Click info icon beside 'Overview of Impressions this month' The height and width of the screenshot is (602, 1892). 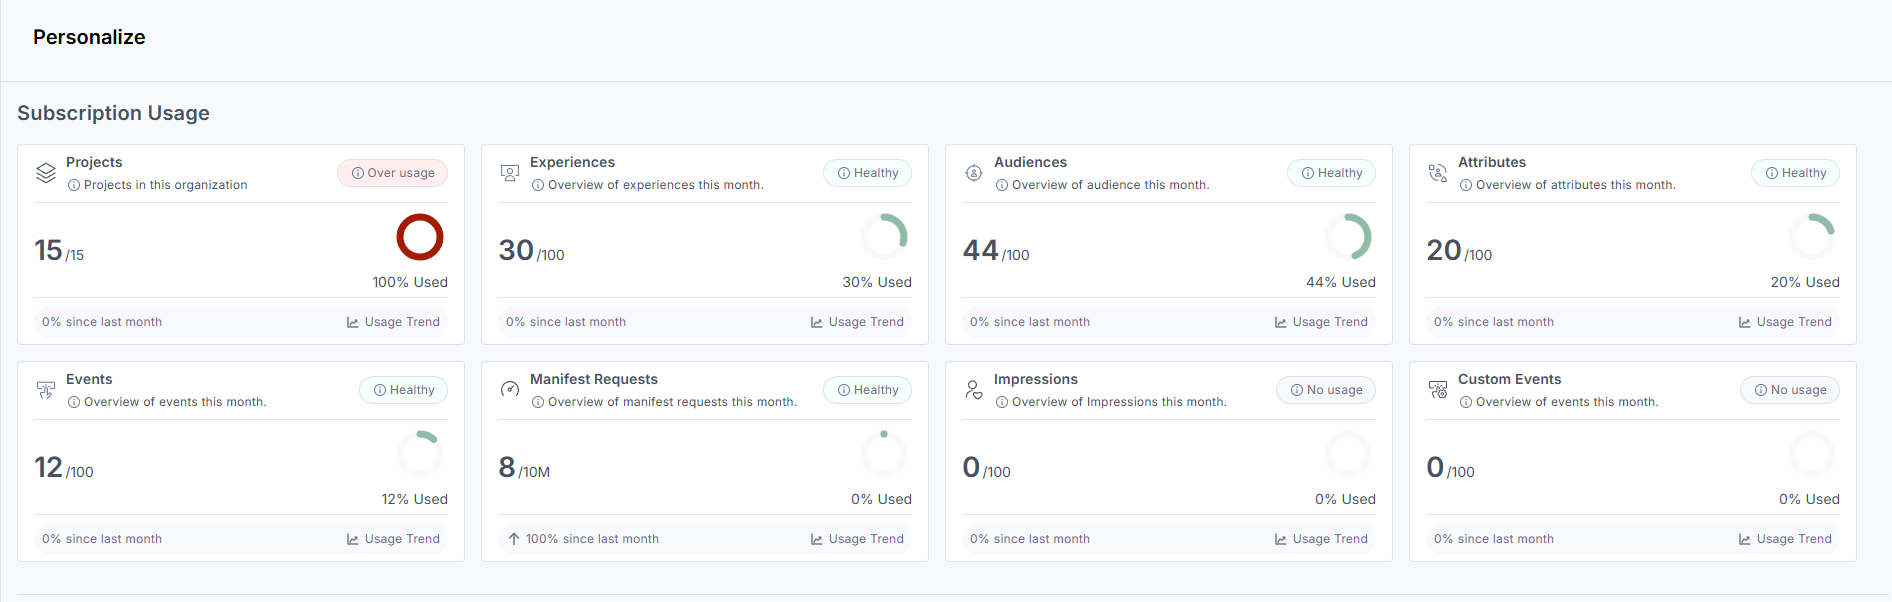tap(1002, 402)
